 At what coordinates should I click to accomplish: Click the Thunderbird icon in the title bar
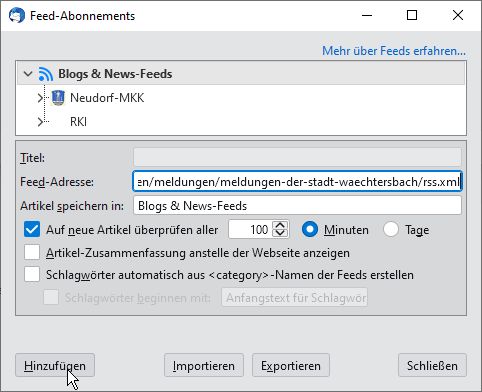[x=17, y=16]
